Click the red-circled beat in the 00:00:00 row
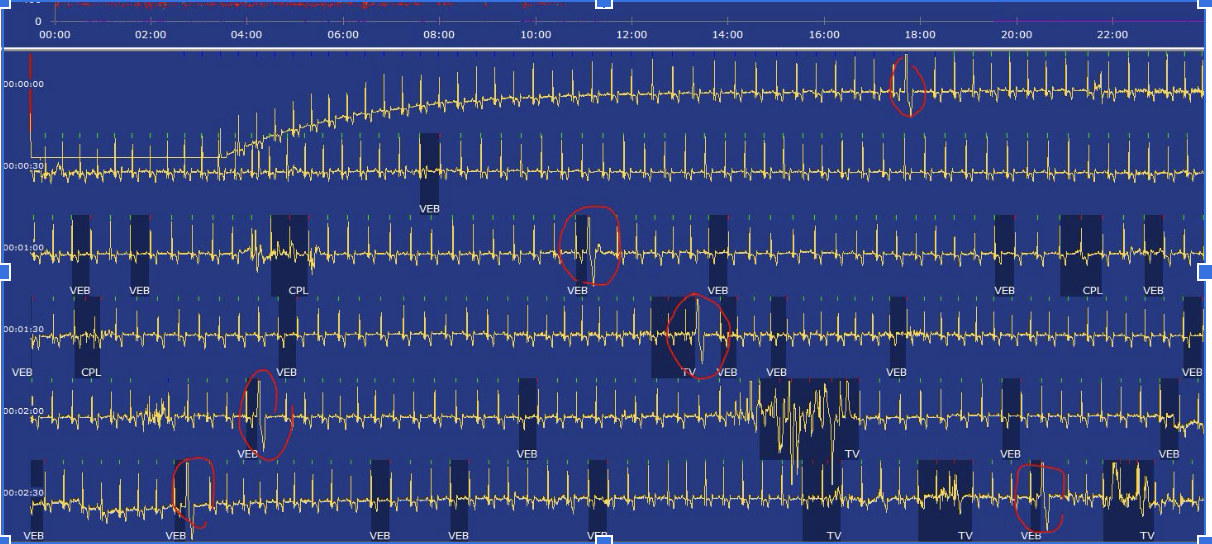This screenshot has width=1212, height=544. (908, 86)
